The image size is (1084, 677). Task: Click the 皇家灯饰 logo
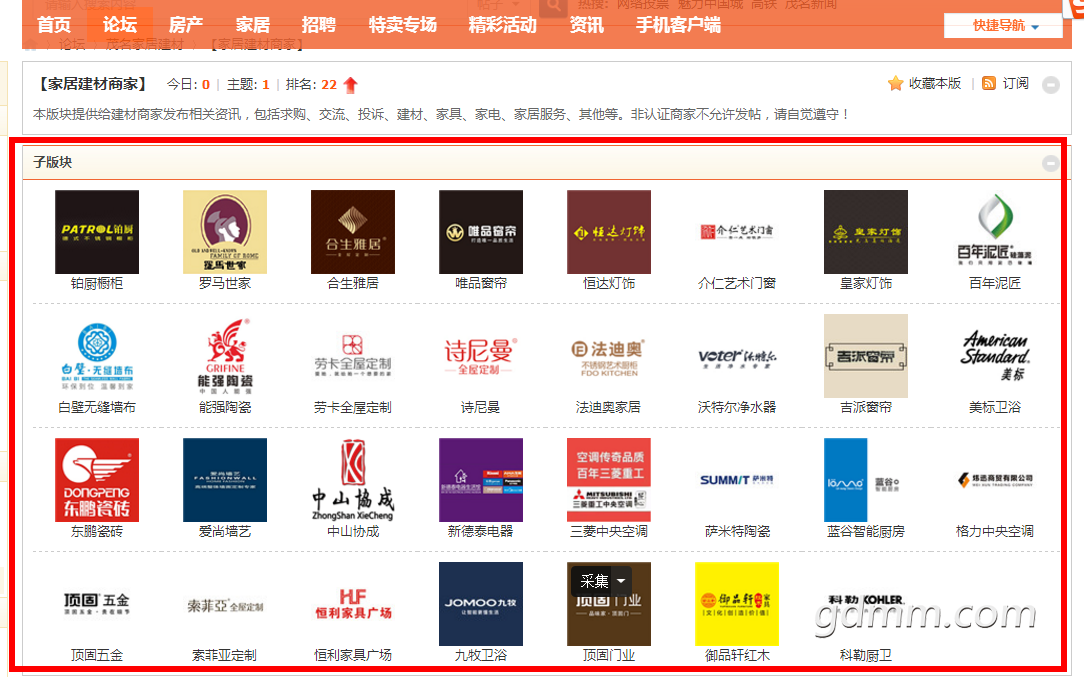click(866, 232)
